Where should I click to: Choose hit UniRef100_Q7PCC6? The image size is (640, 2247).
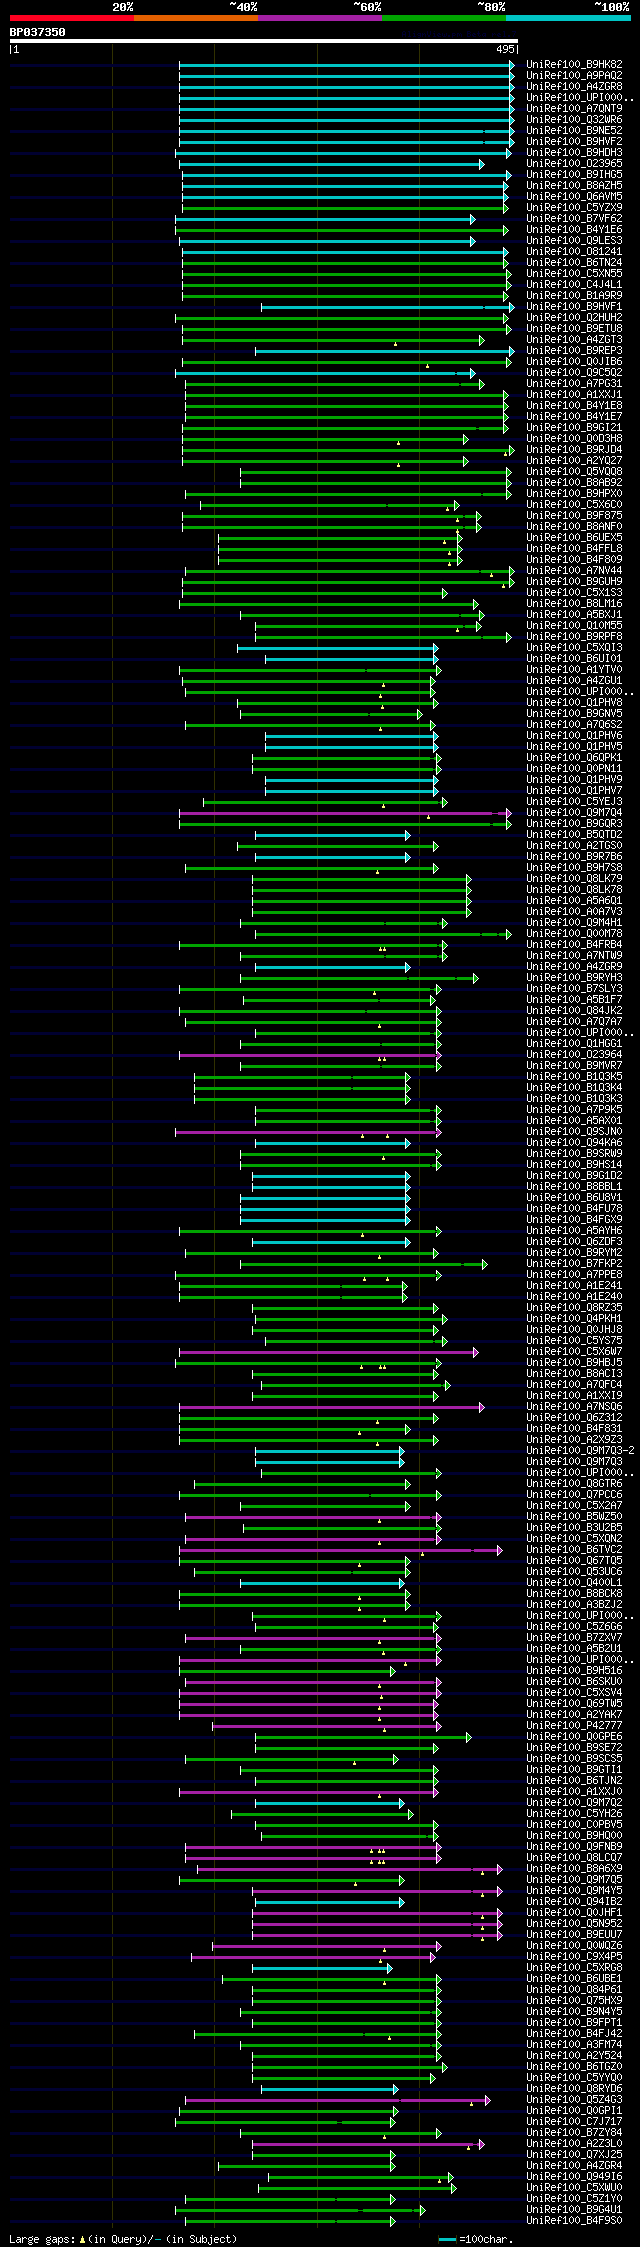click(x=574, y=1494)
